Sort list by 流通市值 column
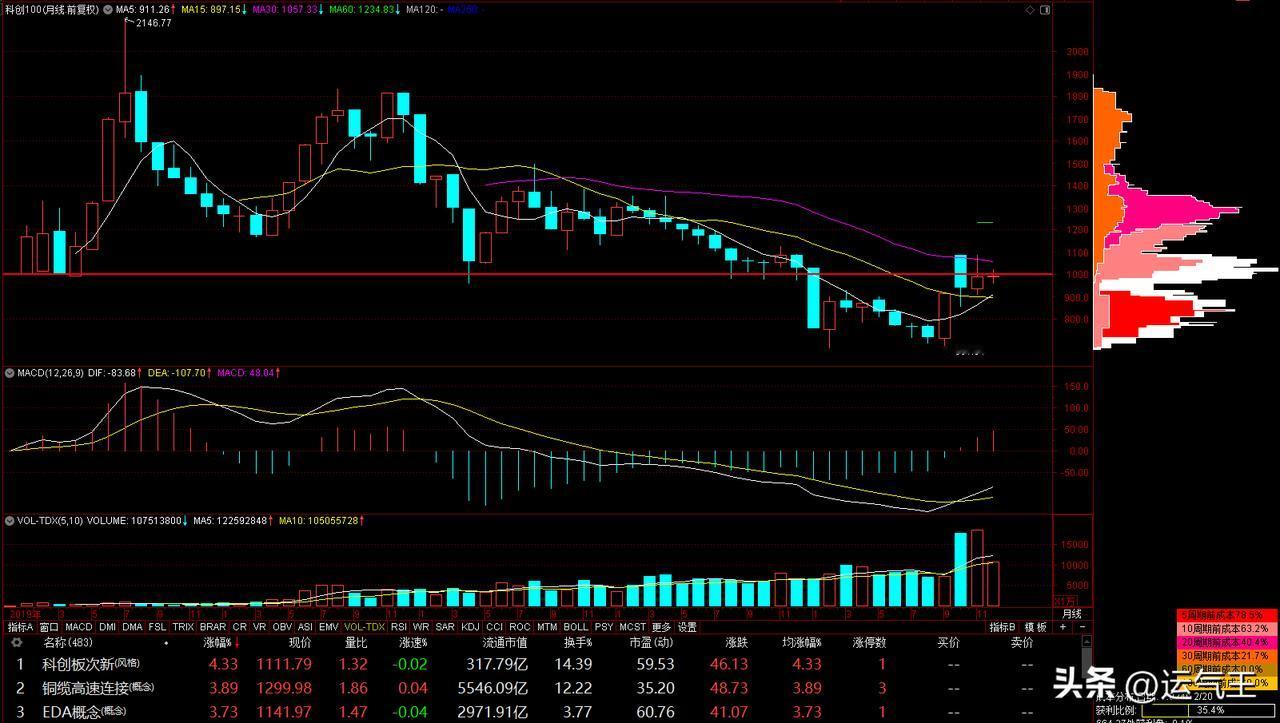Viewport: 1280px width, 723px height. tap(504, 642)
